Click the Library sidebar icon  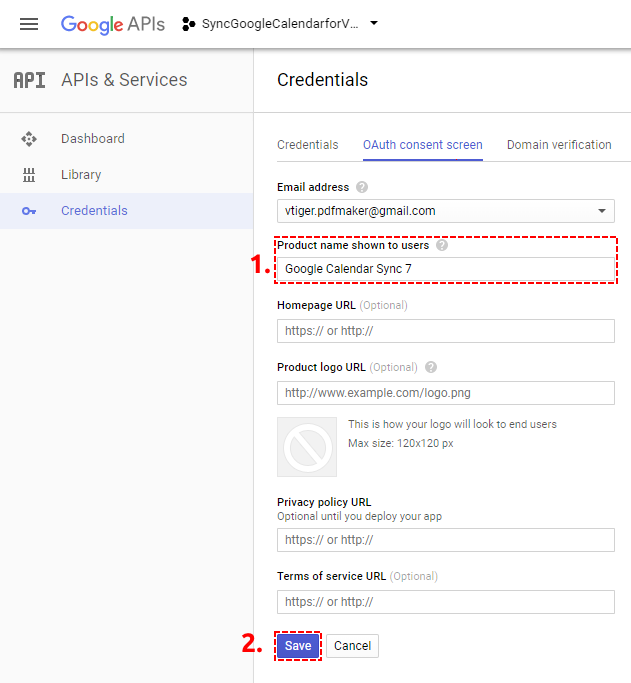tap(29, 175)
